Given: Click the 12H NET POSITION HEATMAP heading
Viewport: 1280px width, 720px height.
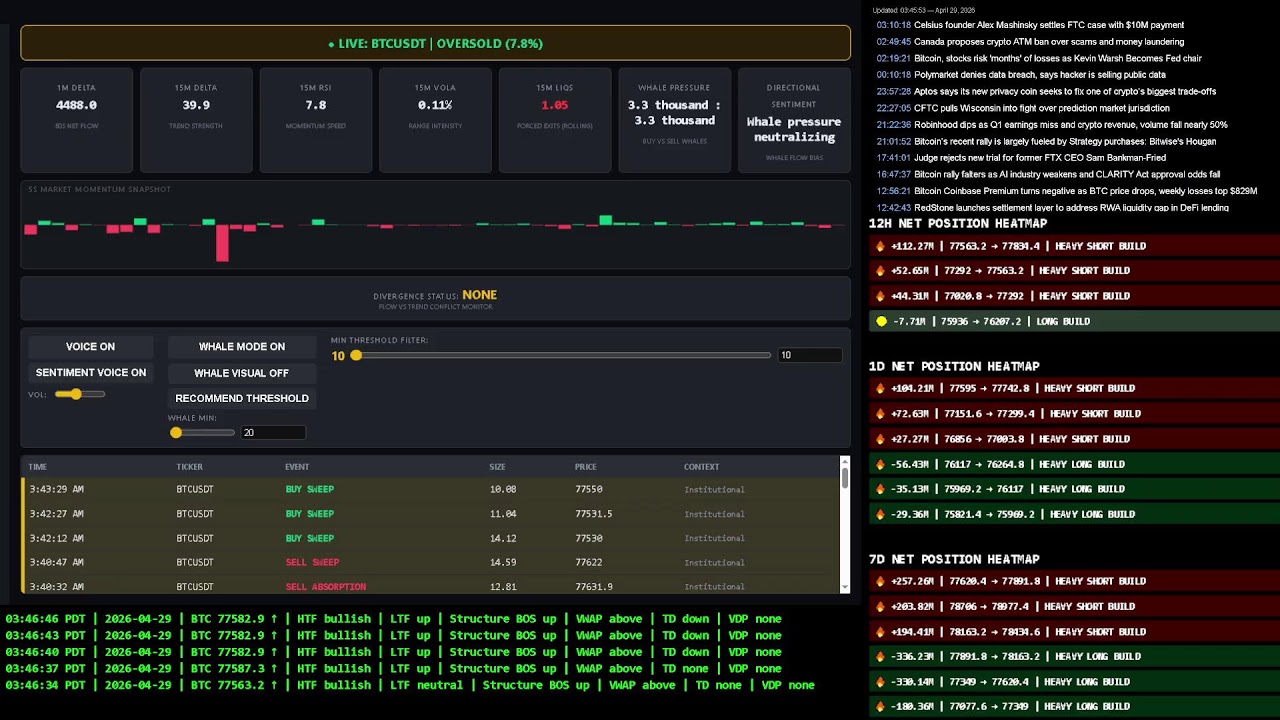Looking at the screenshot, I should pyautogui.click(x=958, y=224).
